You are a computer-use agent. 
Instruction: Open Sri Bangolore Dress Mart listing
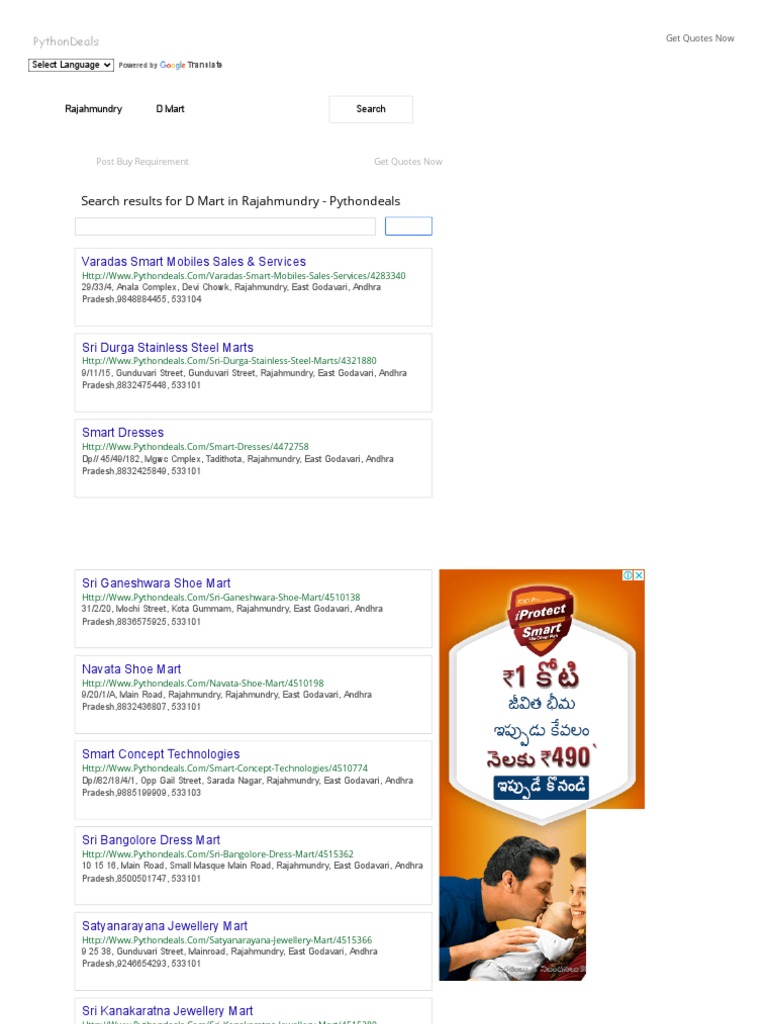pyautogui.click(x=151, y=840)
